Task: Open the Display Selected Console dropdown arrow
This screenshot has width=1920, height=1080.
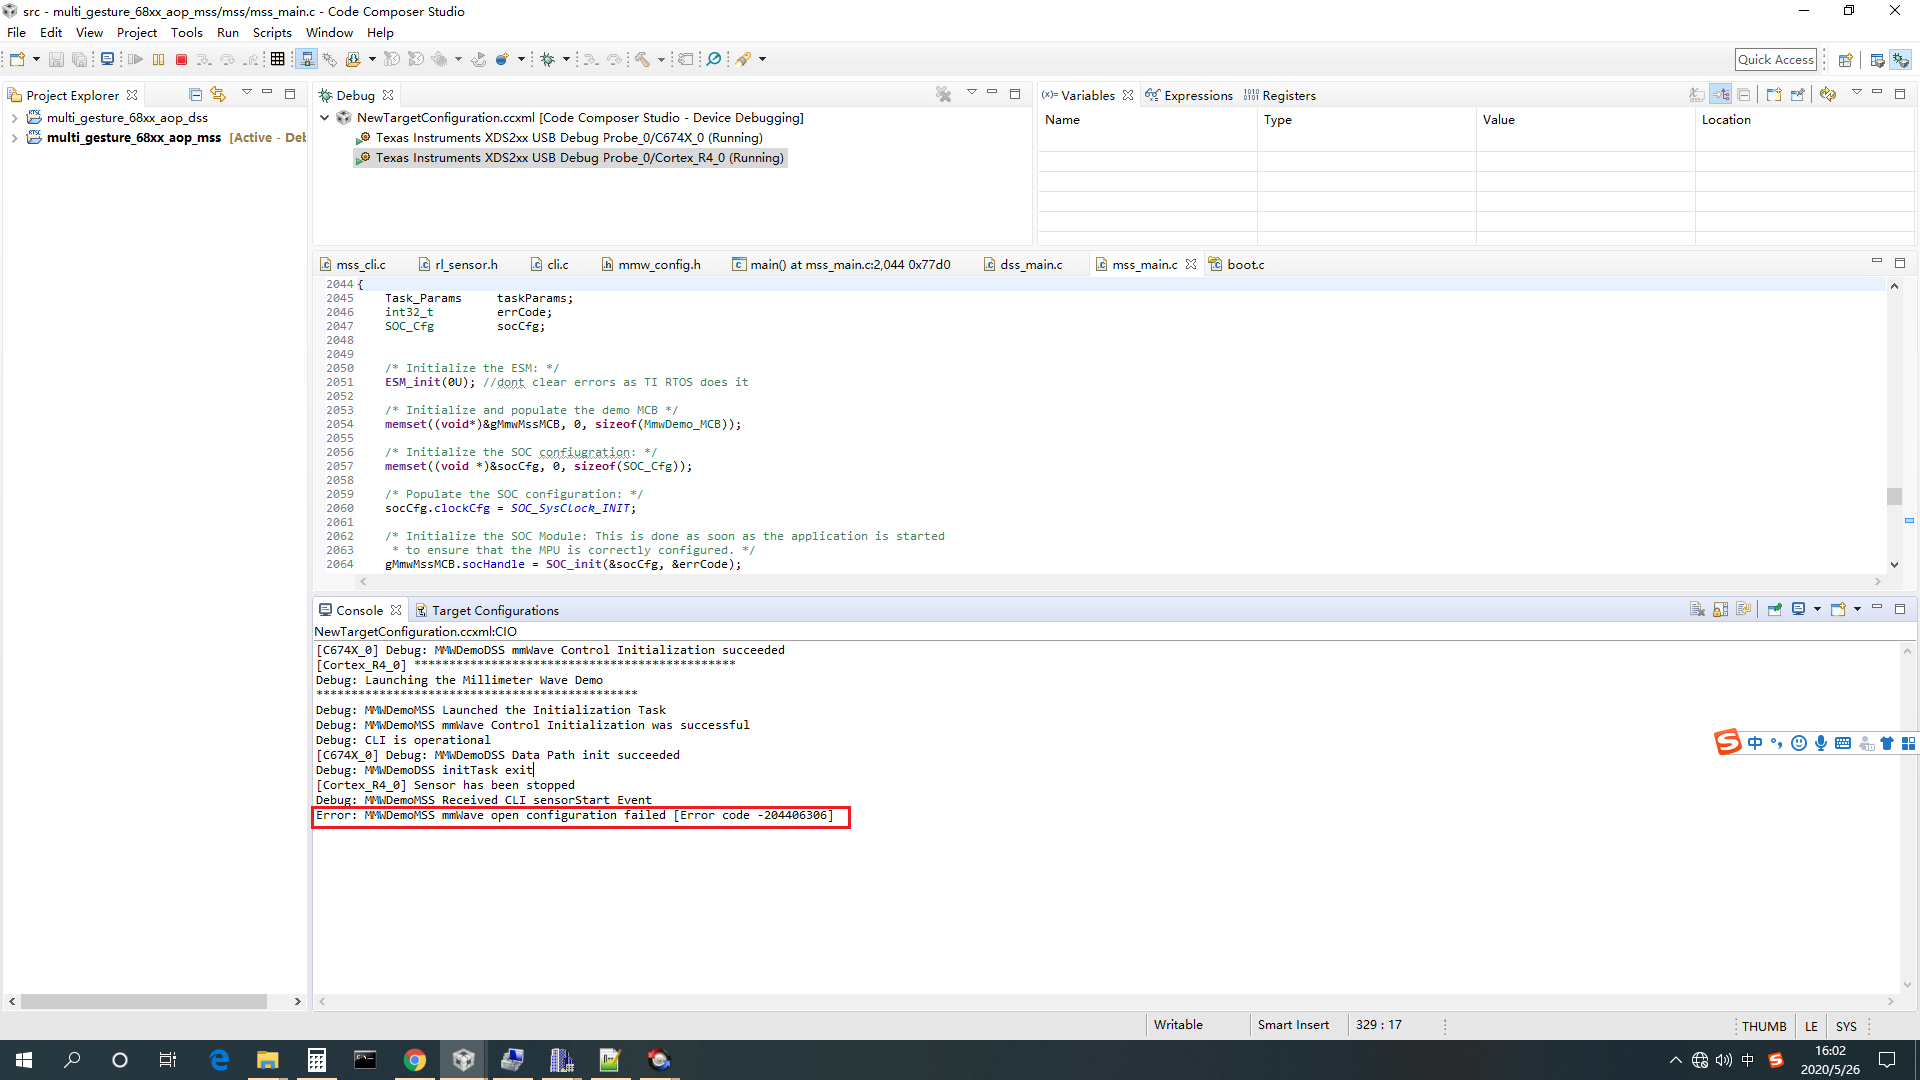Action: coord(1817,609)
